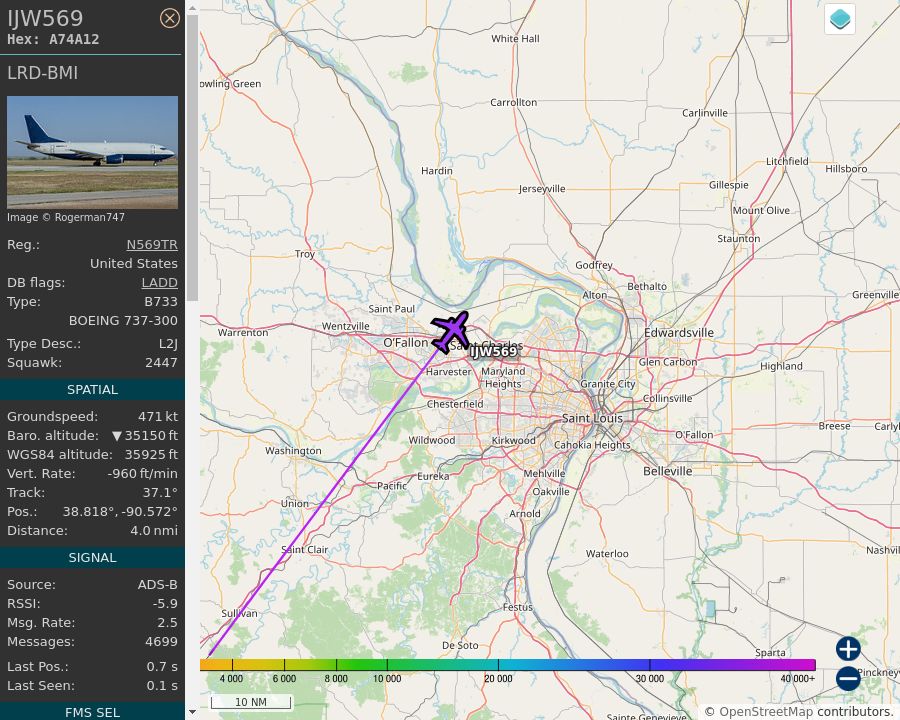Collapse the SIGNAL section header
900x720 pixels.
pyautogui.click(x=92, y=557)
